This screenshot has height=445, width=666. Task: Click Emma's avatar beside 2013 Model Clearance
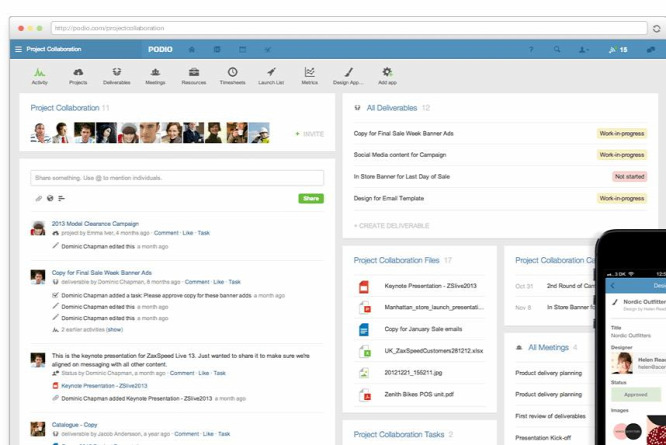[38, 228]
